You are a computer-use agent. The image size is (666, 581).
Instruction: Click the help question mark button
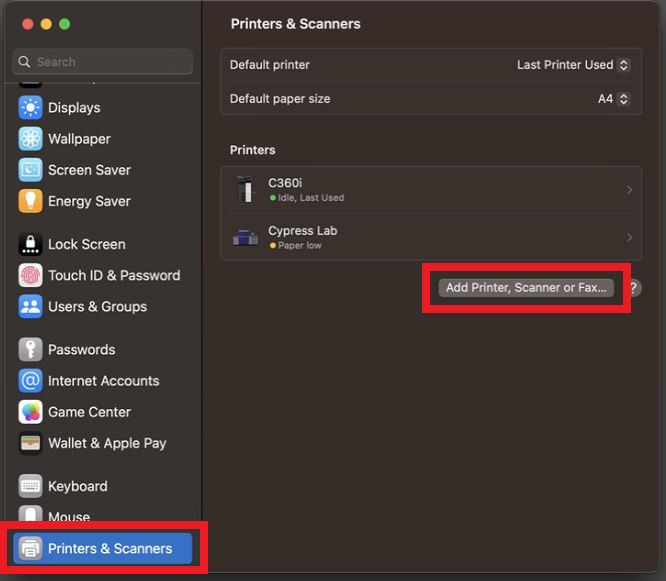(x=633, y=288)
